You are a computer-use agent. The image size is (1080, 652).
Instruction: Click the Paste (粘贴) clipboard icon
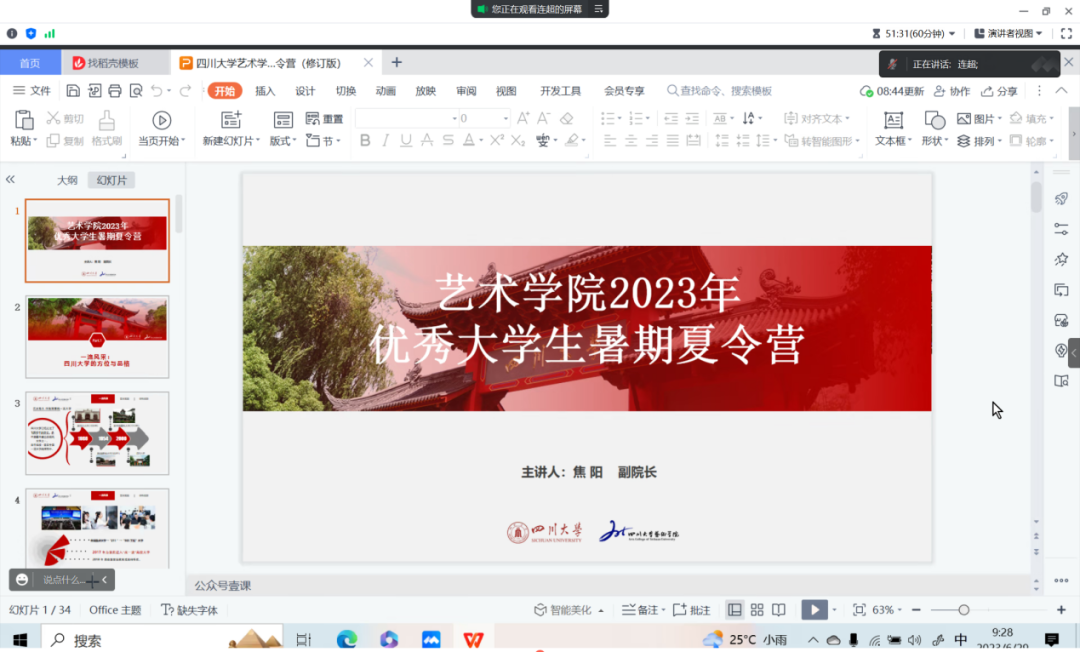pyautogui.click(x=23, y=120)
